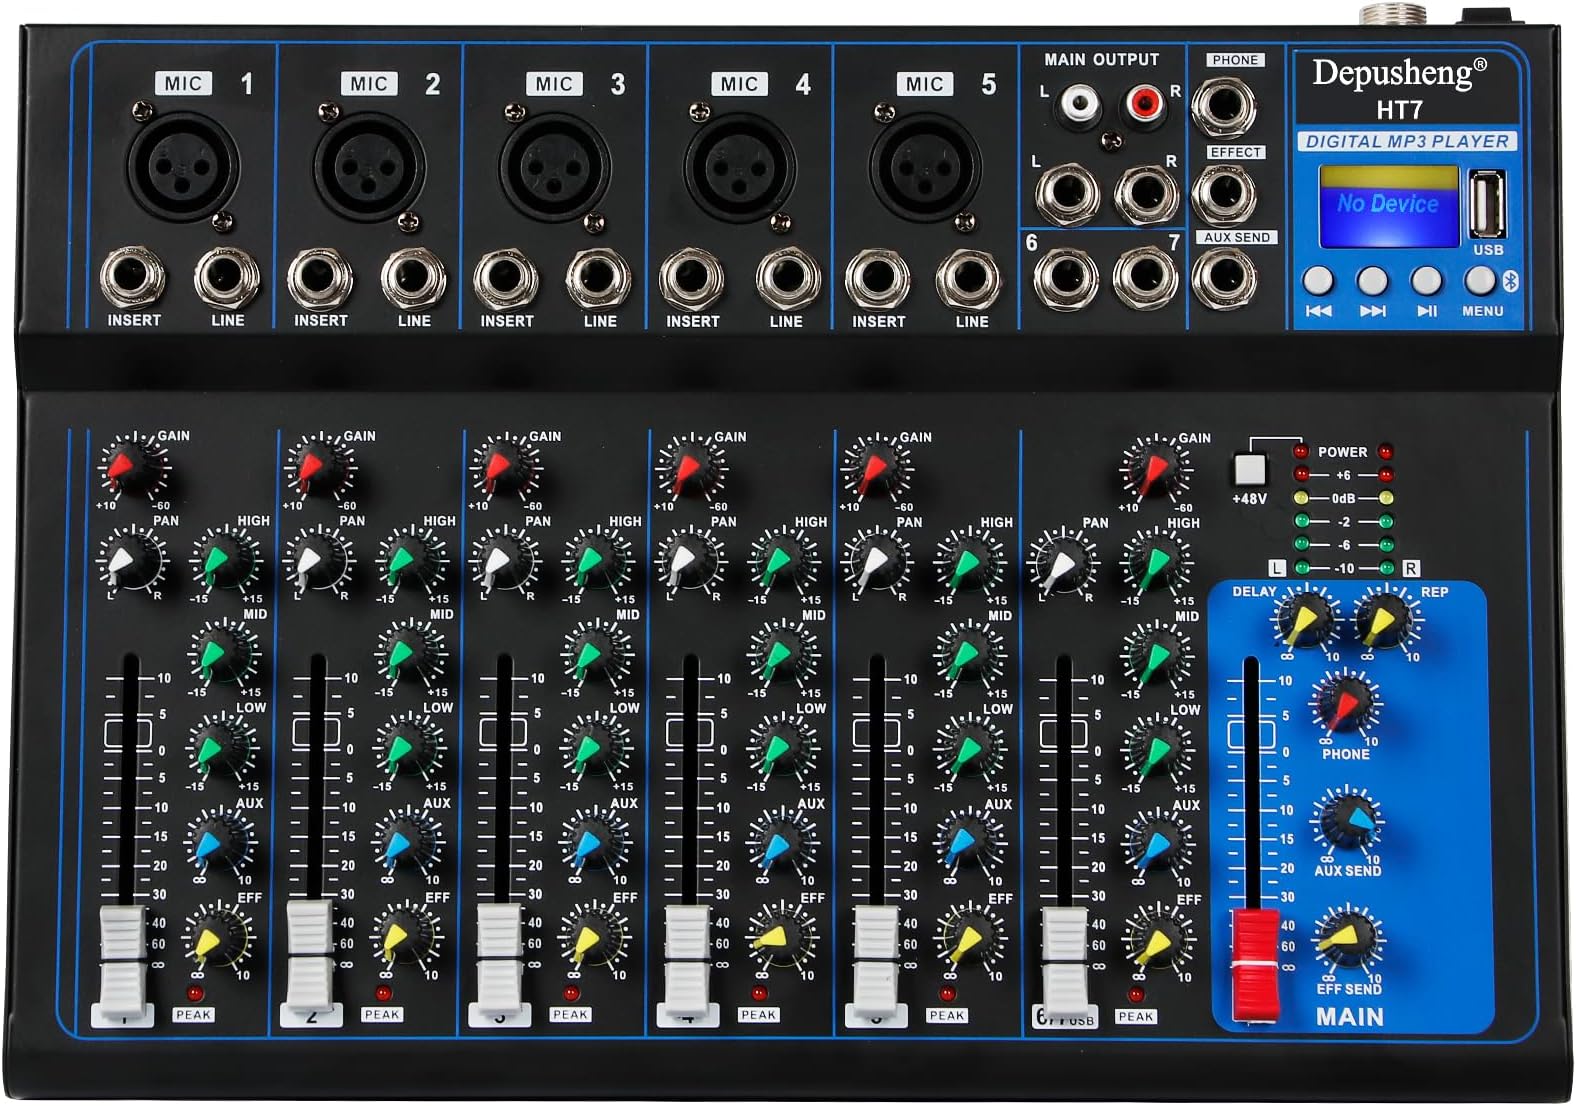Click channel 1 INSERT jack
Image resolution: width=1576 pixels, height=1106 pixels.
tap(133, 279)
